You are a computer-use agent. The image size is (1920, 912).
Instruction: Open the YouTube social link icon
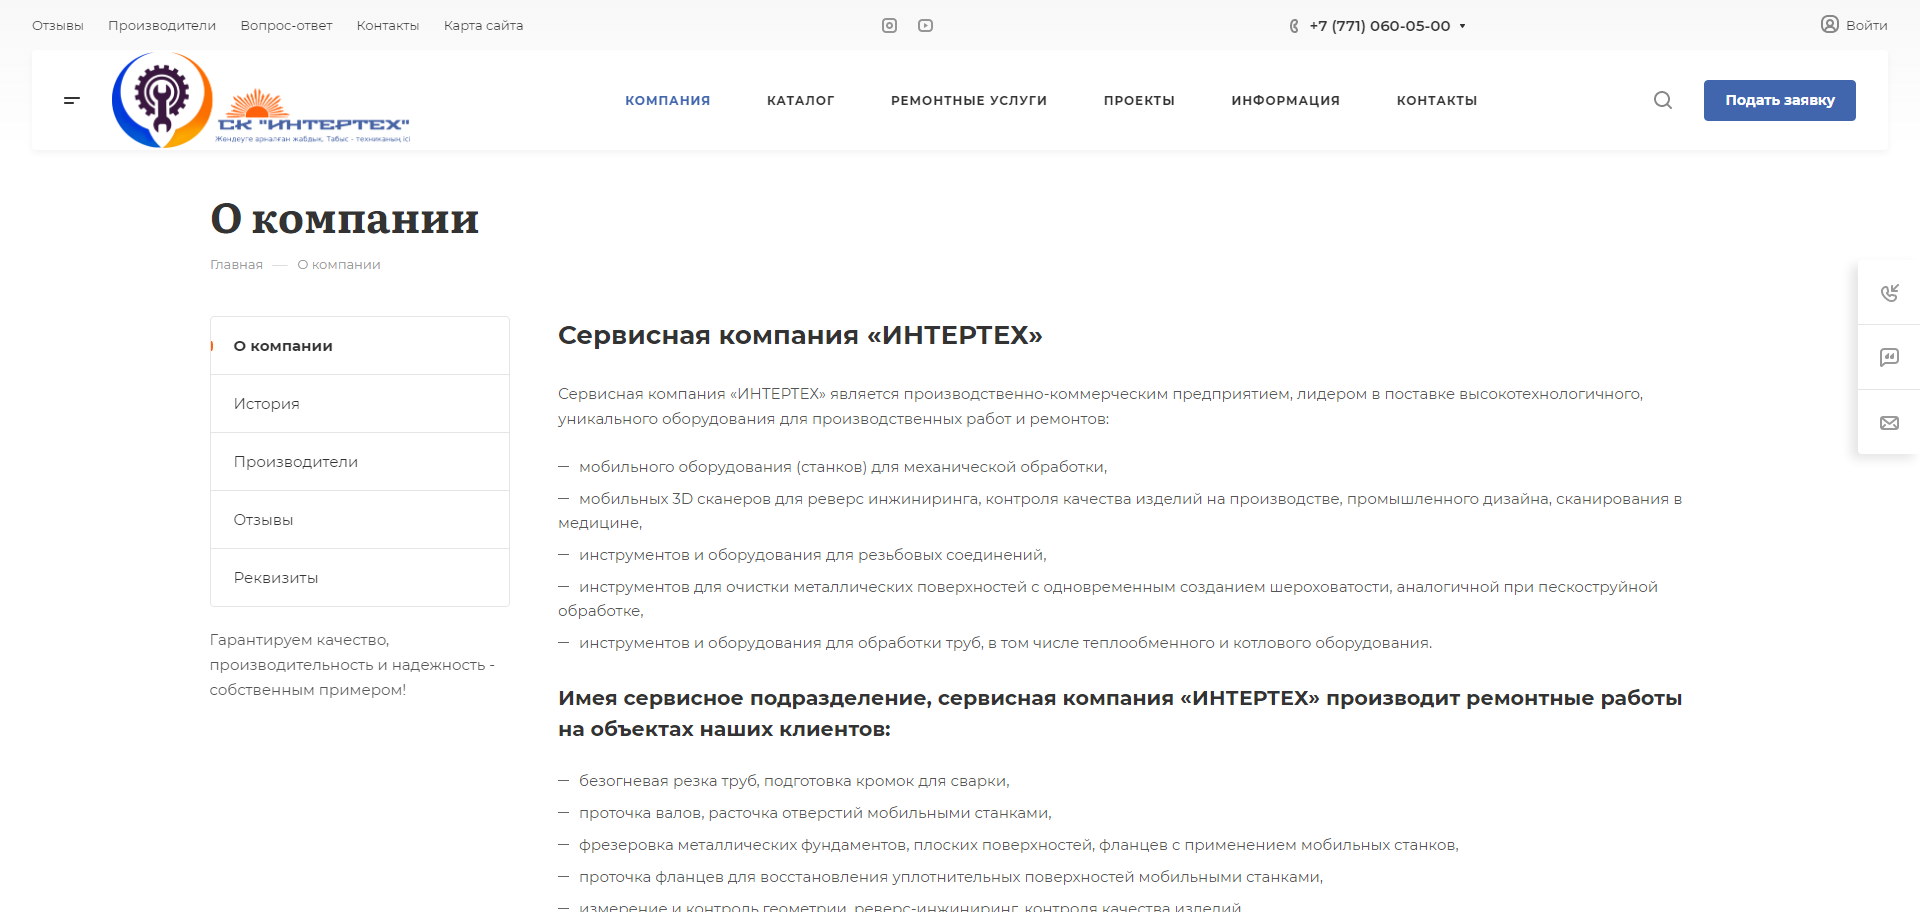click(x=925, y=26)
